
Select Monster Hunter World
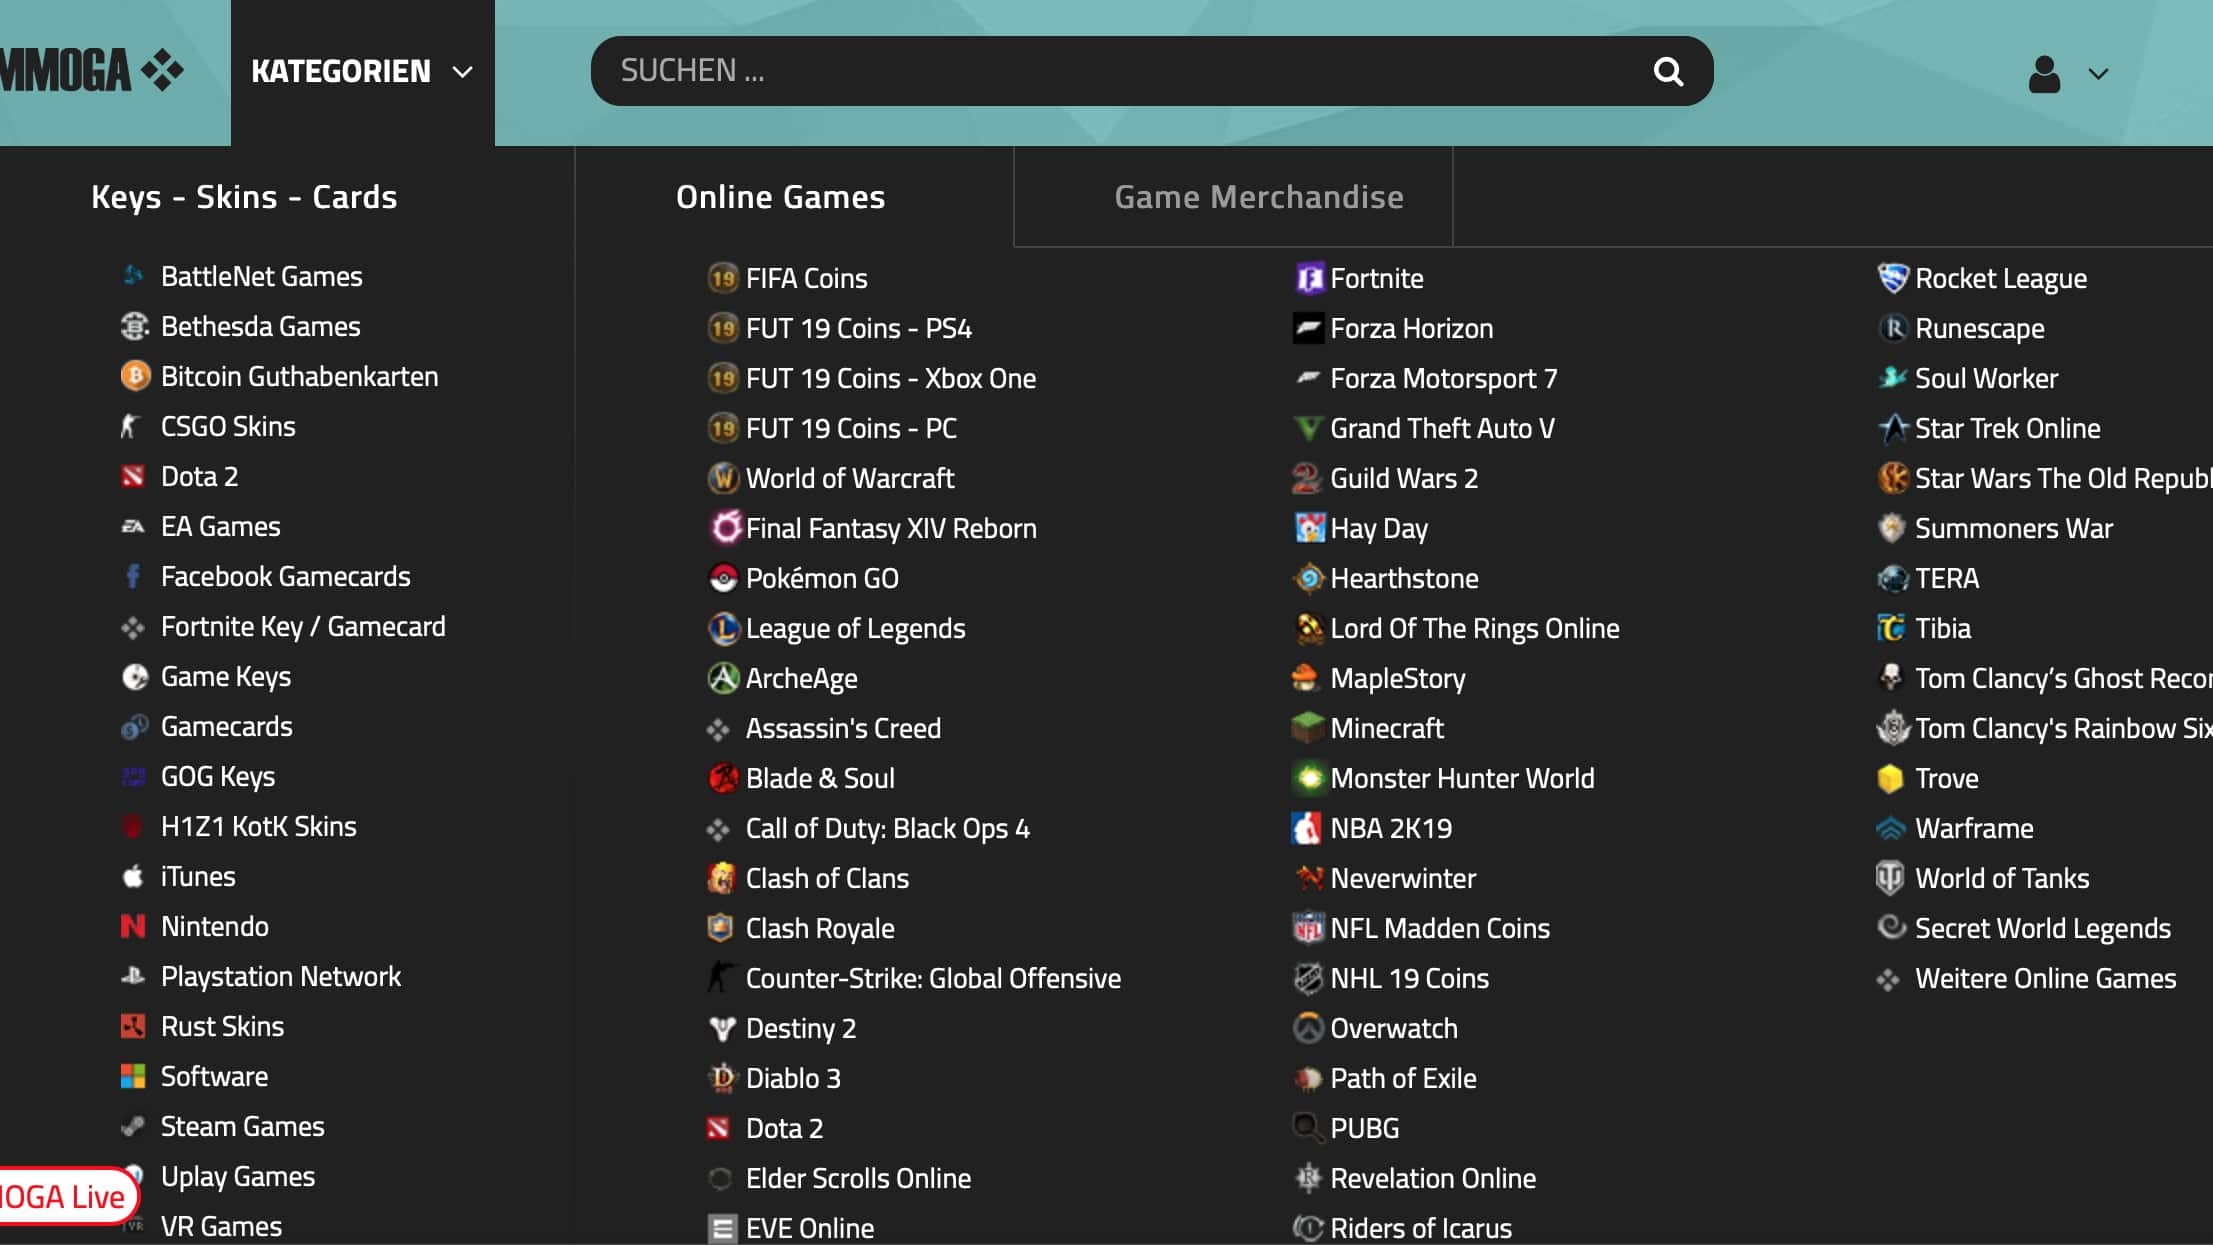1462,778
